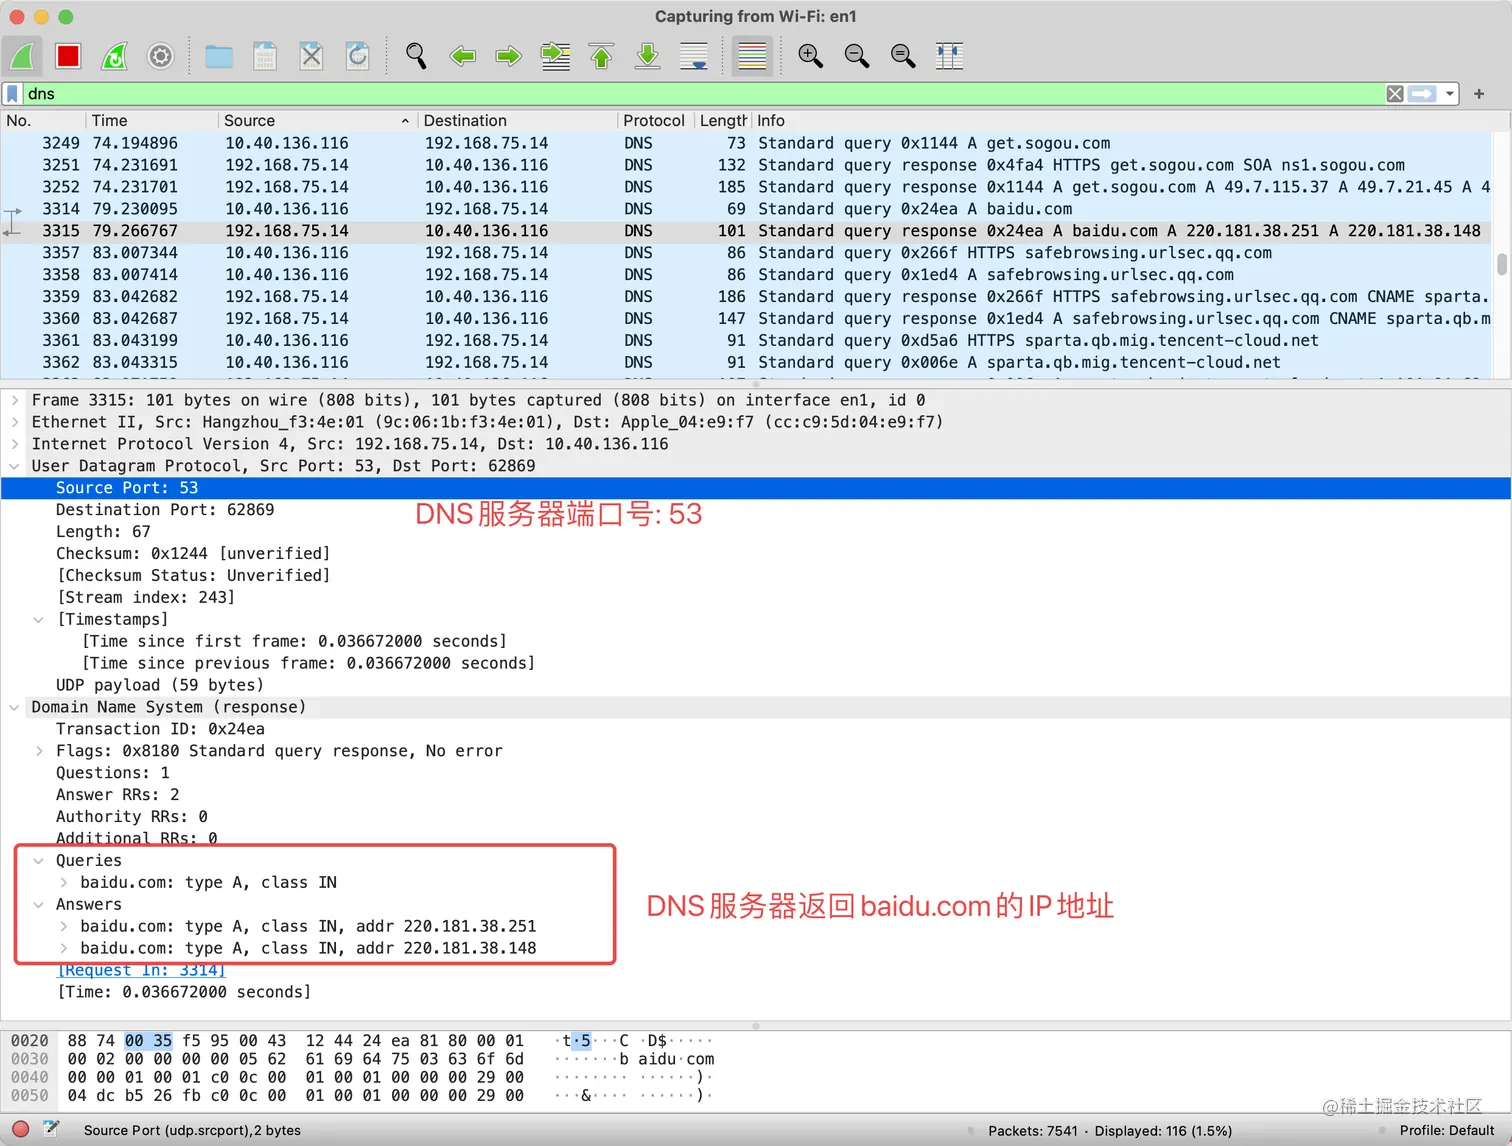This screenshot has width=1512, height=1146.
Task: Reload the capture file
Action: [x=357, y=56]
